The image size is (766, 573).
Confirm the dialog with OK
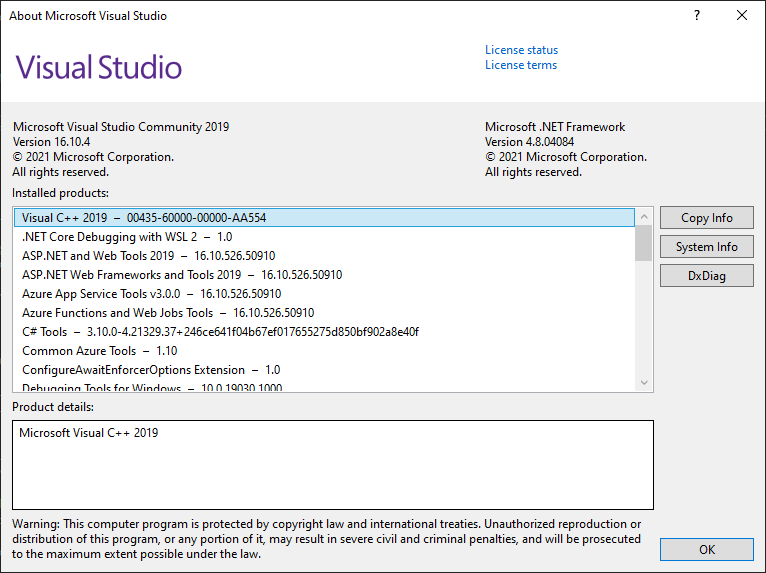point(706,550)
